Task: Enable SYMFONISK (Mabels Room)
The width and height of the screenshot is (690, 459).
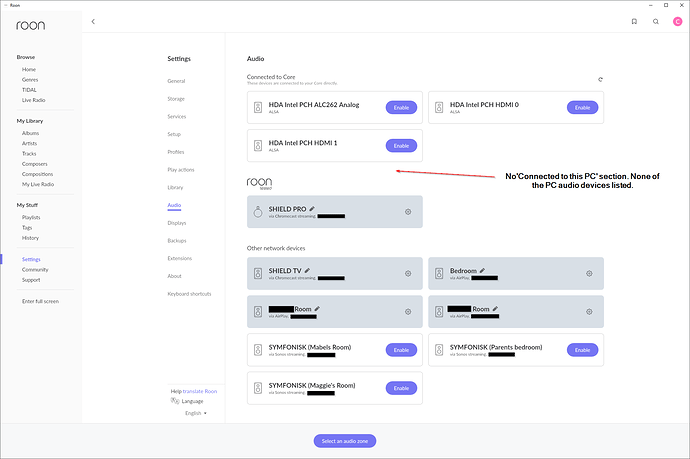Action: tap(401, 350)
